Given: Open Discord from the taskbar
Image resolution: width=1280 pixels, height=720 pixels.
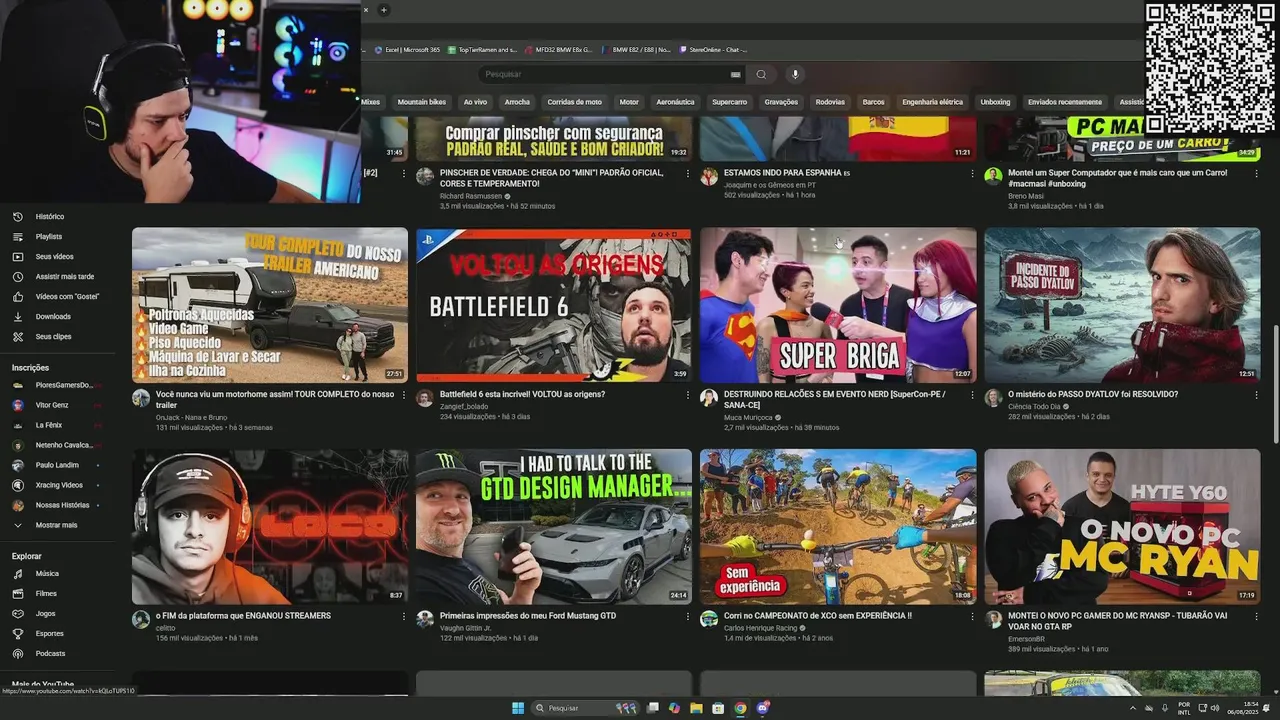Looking at the screenshot, I should (x=763, y=708).
